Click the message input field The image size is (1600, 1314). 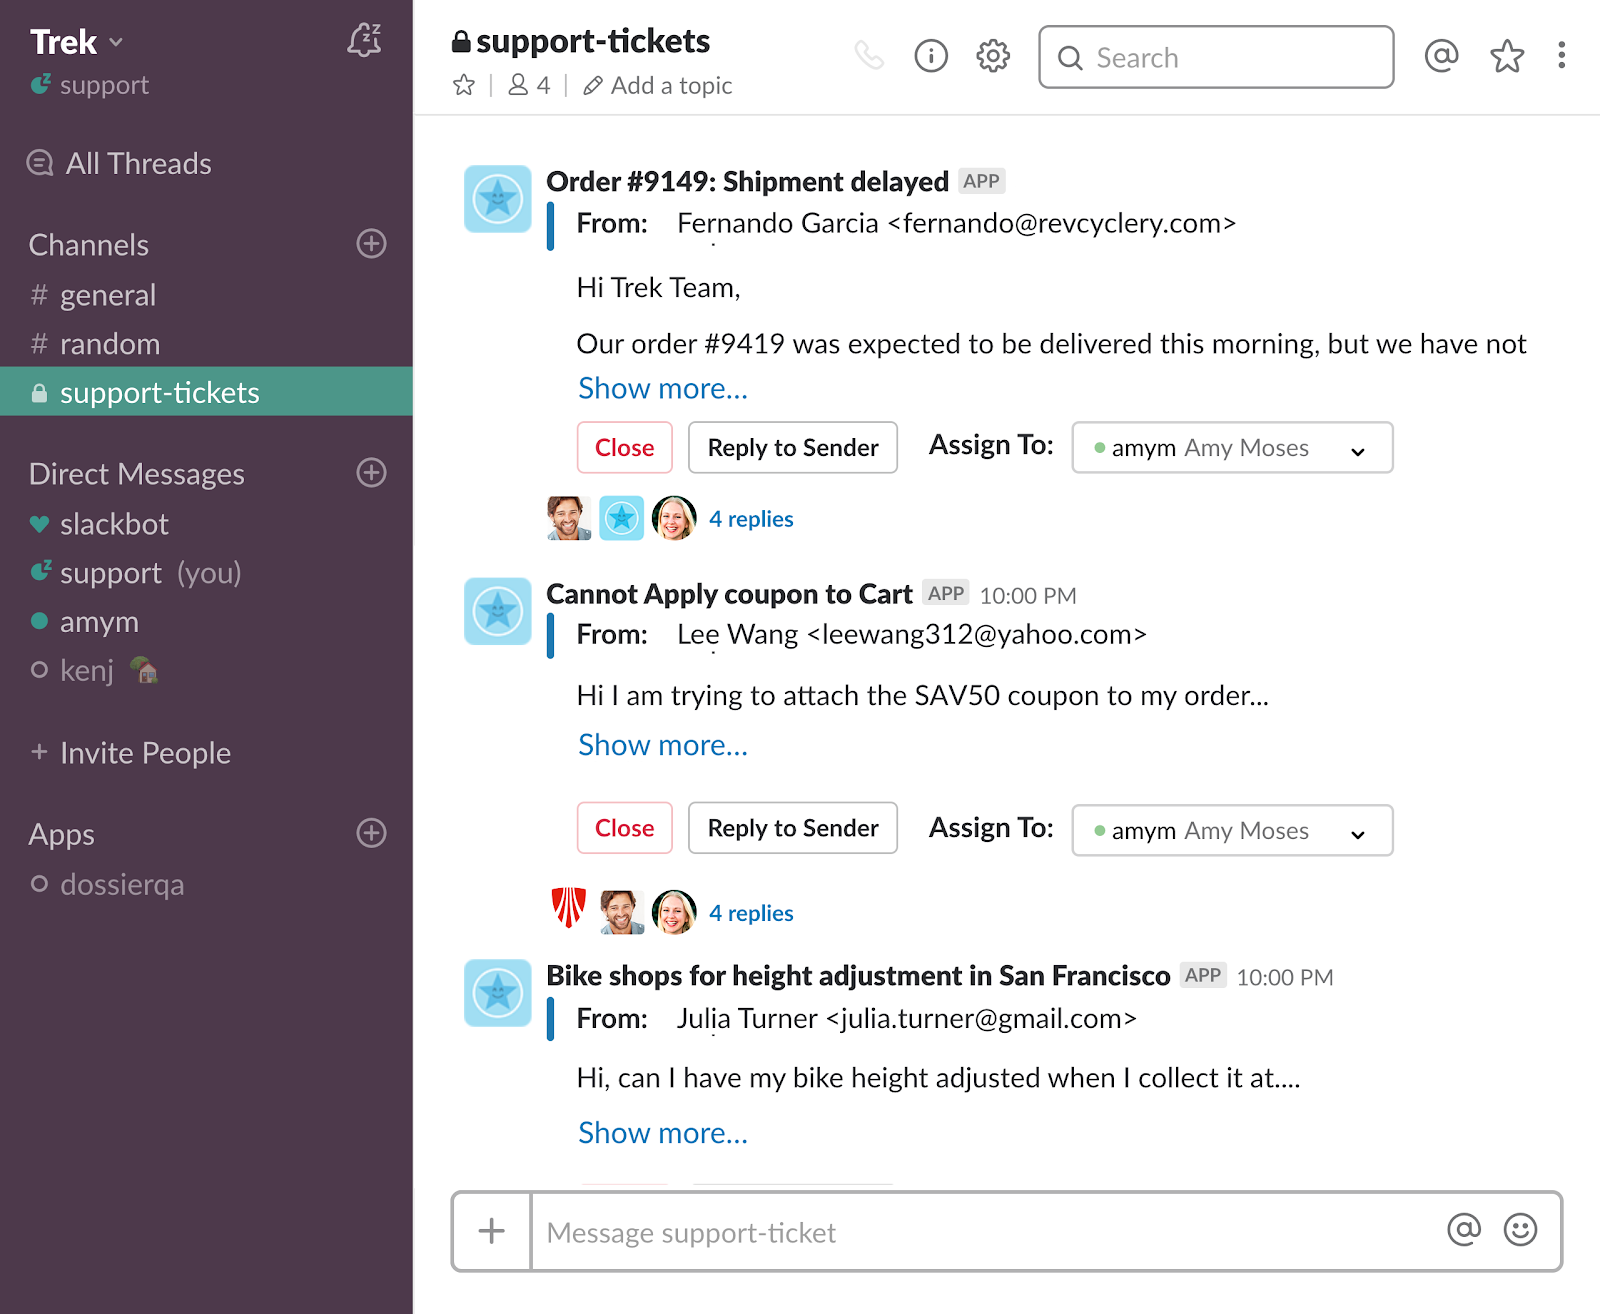tap(984, 1232)
